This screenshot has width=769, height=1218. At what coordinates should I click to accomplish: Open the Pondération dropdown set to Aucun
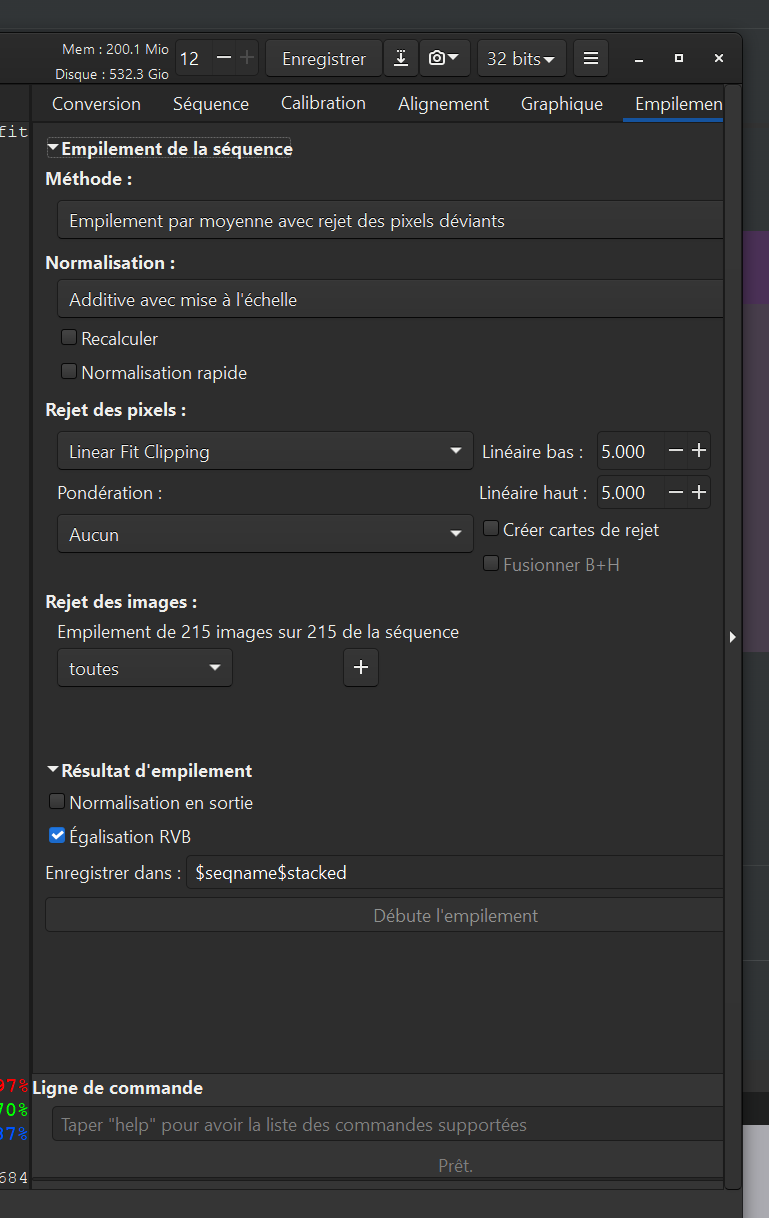click(x=265, y=534)
